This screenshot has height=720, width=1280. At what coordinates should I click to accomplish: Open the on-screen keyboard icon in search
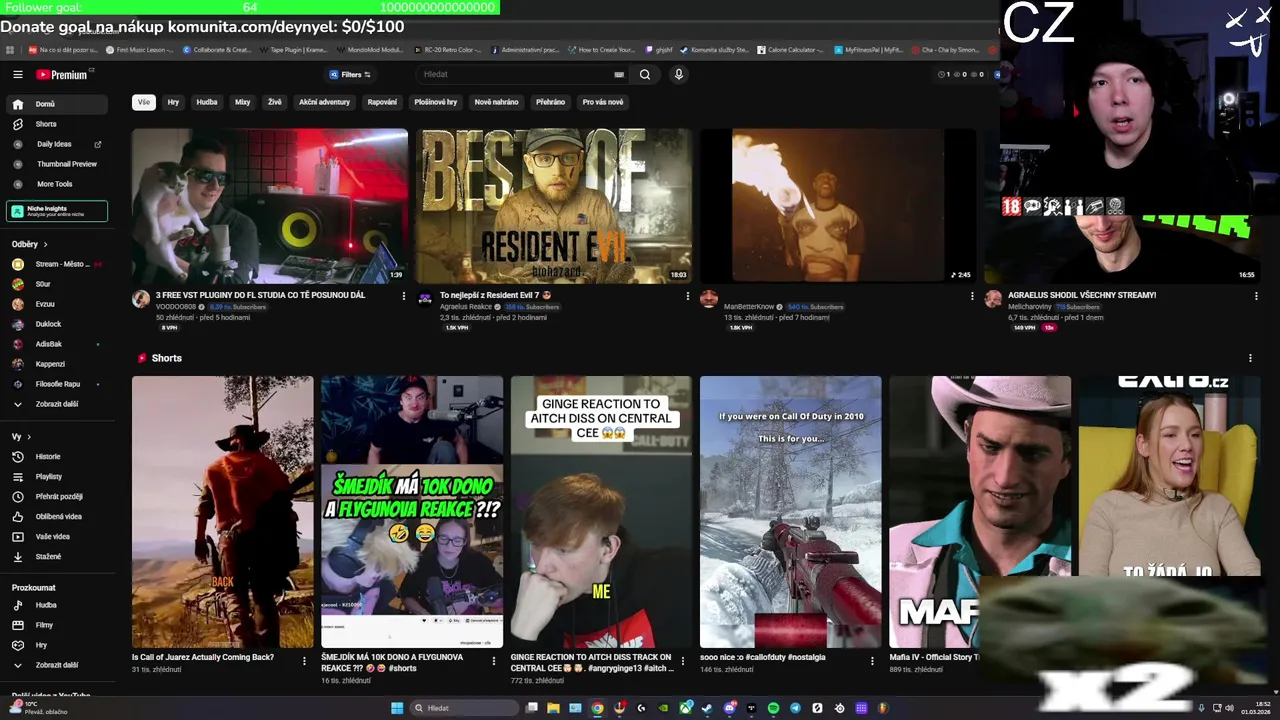[x=619, y=74]
